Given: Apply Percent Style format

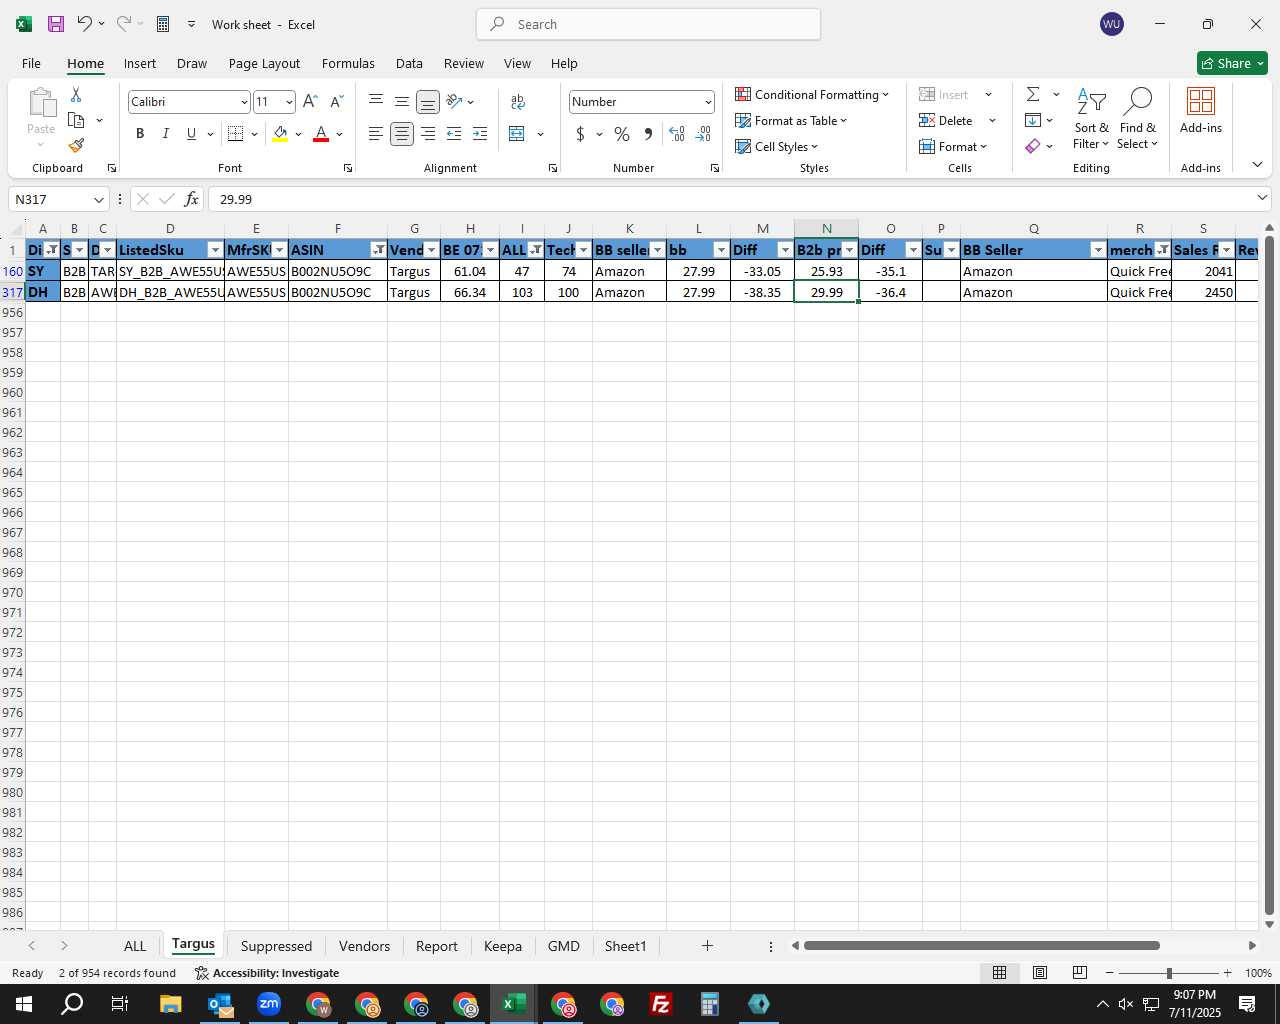Looking at the screenshot, I should pyautogui.click(x=622, y=134).
